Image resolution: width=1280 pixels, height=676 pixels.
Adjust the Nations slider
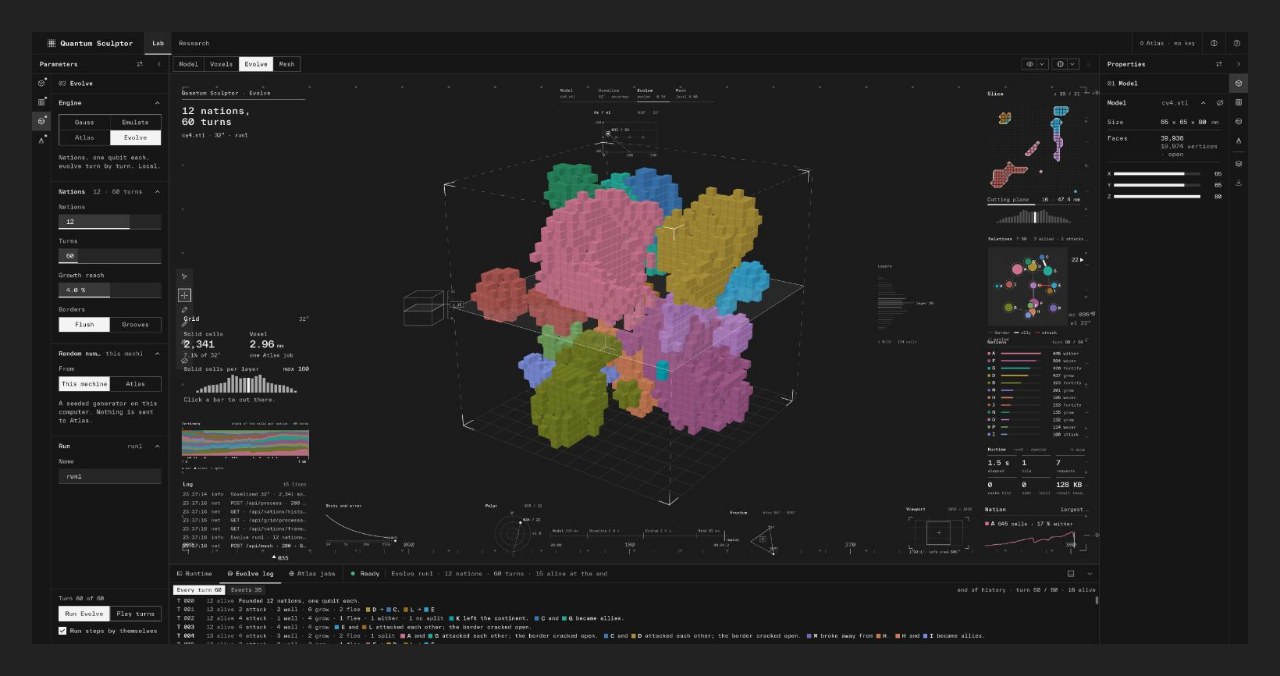click(x=110, y=222)
